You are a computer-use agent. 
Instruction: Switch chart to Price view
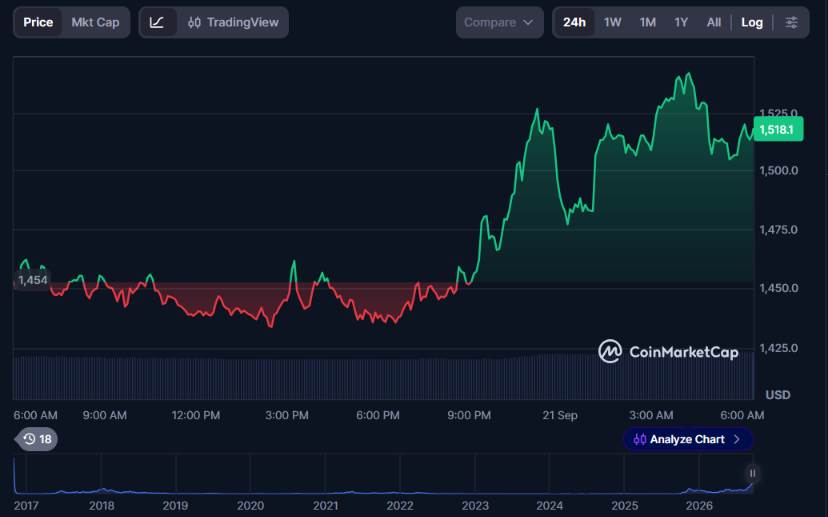coord(38,22)
